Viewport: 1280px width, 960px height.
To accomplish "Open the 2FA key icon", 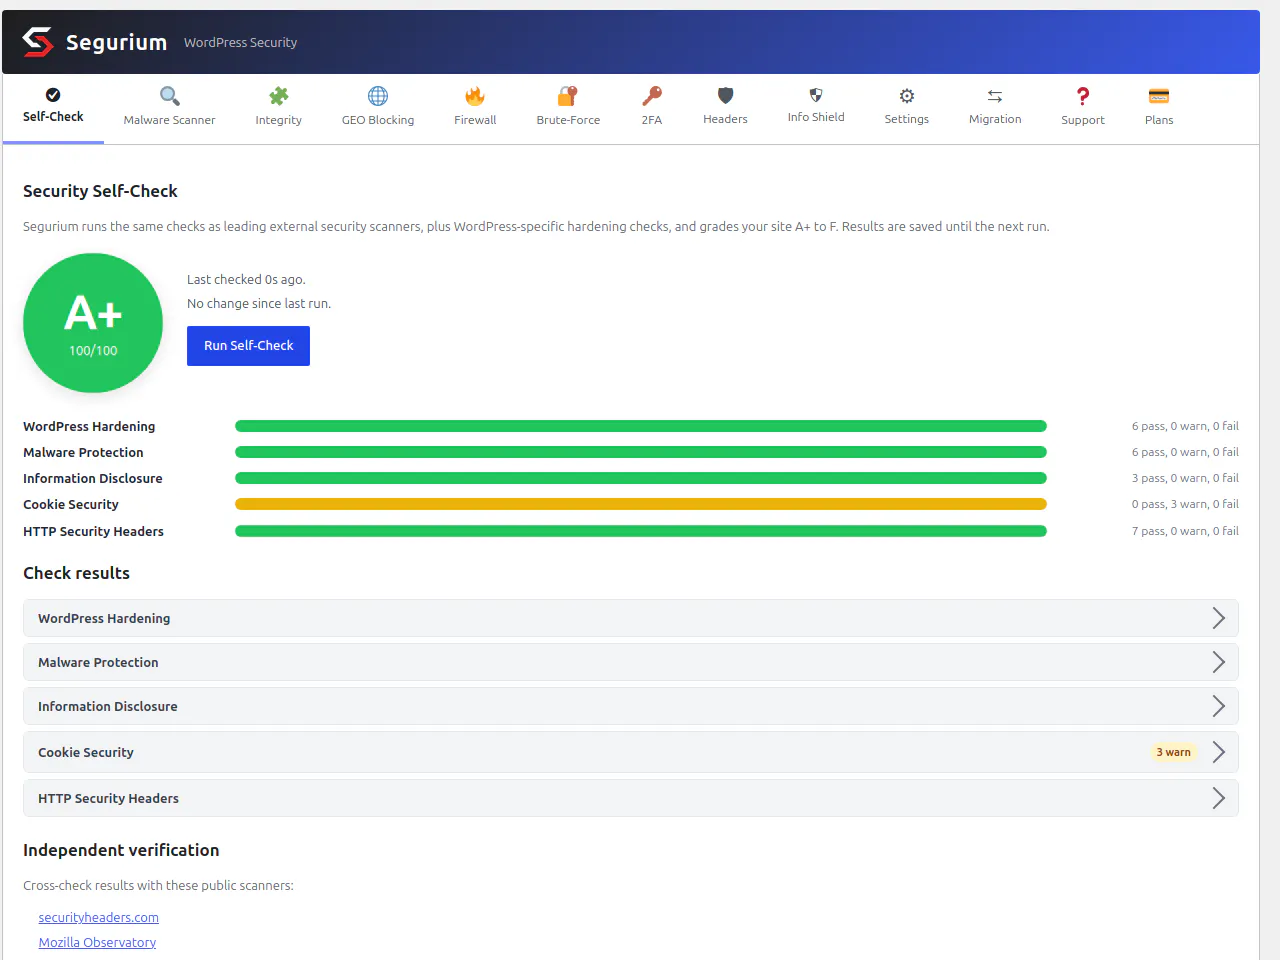I will tap(652, 96).
